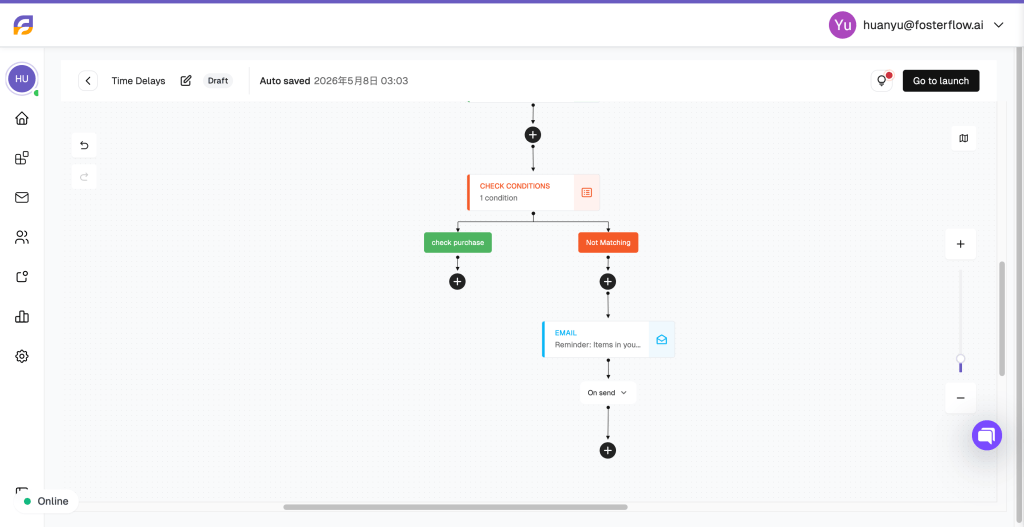Open the sidebar icon below contacts
The width and height of the screenshot is (1024, 527).
[x=22, y=277]
